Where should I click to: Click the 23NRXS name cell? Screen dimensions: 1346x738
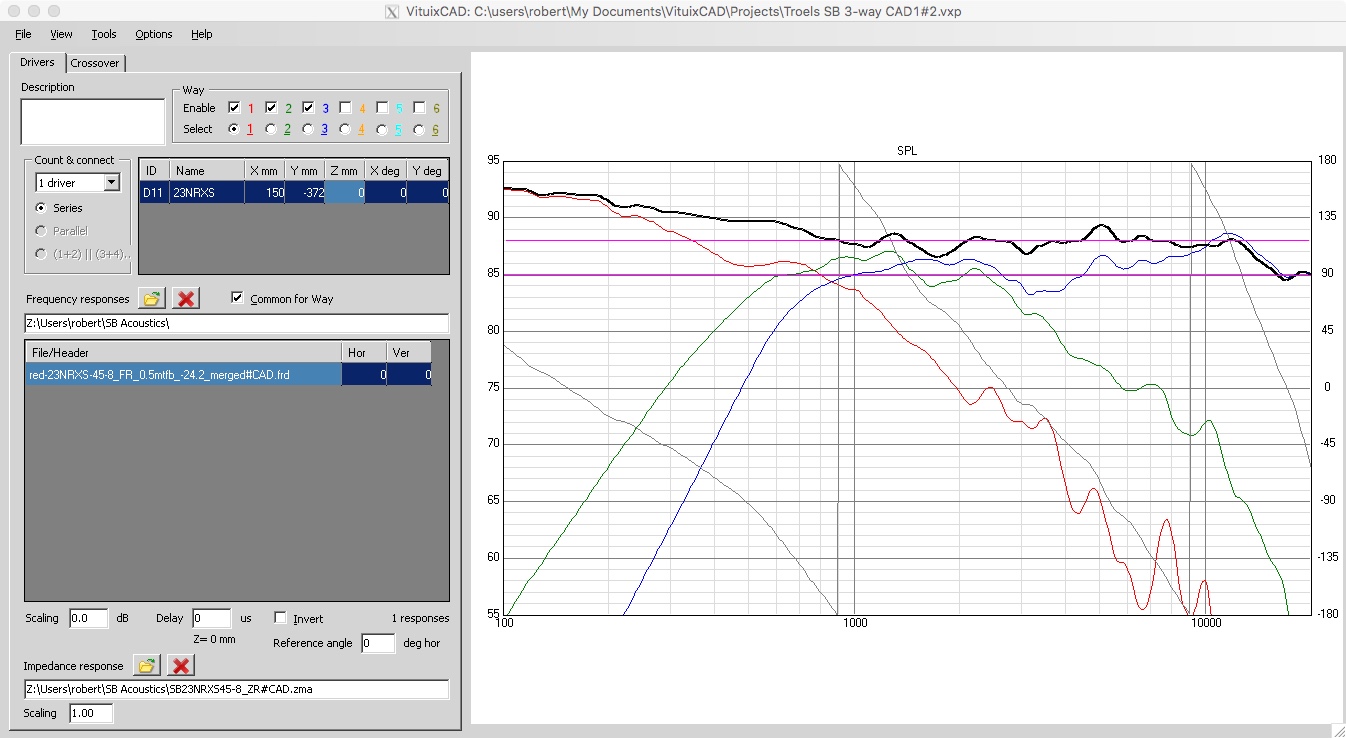(x=207, y=193)
